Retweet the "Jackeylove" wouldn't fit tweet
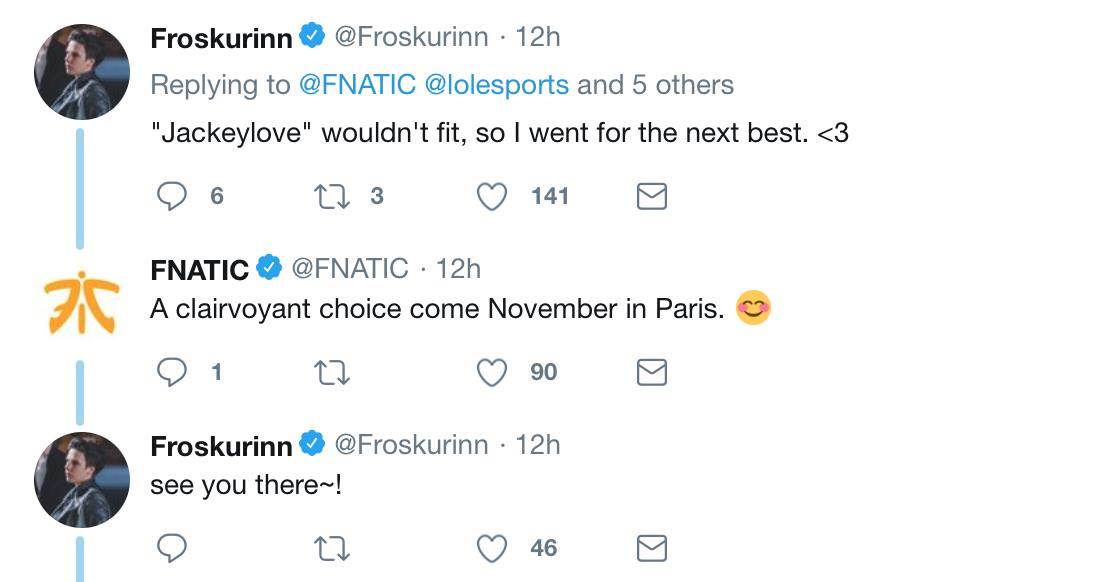Viewport: 1096px width, 582px height. [x=330, y=196]
